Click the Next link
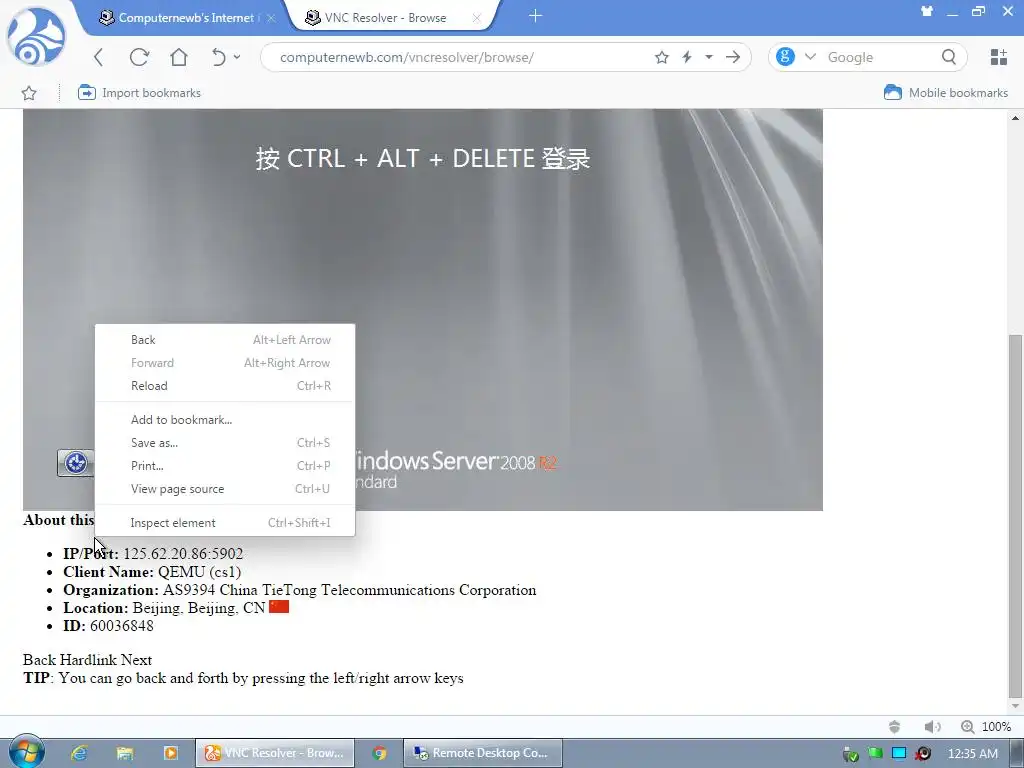Image resolution: width=1024 pixels, height=768 pixels. point(136,660)
